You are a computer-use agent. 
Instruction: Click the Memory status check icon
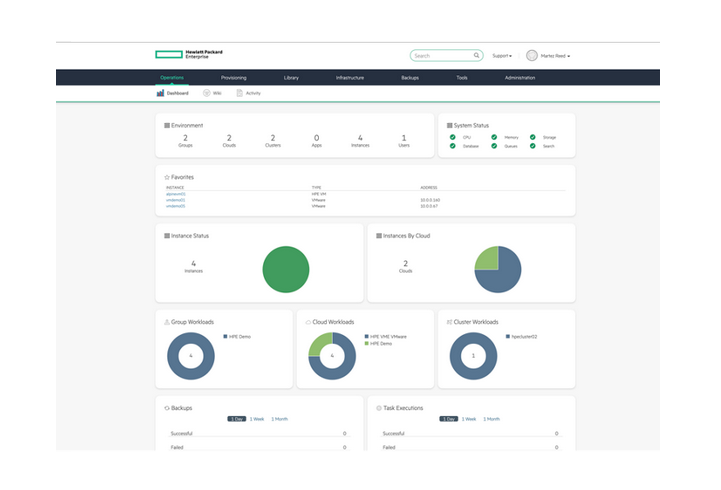pyautogui.click(x=494, y=137)
